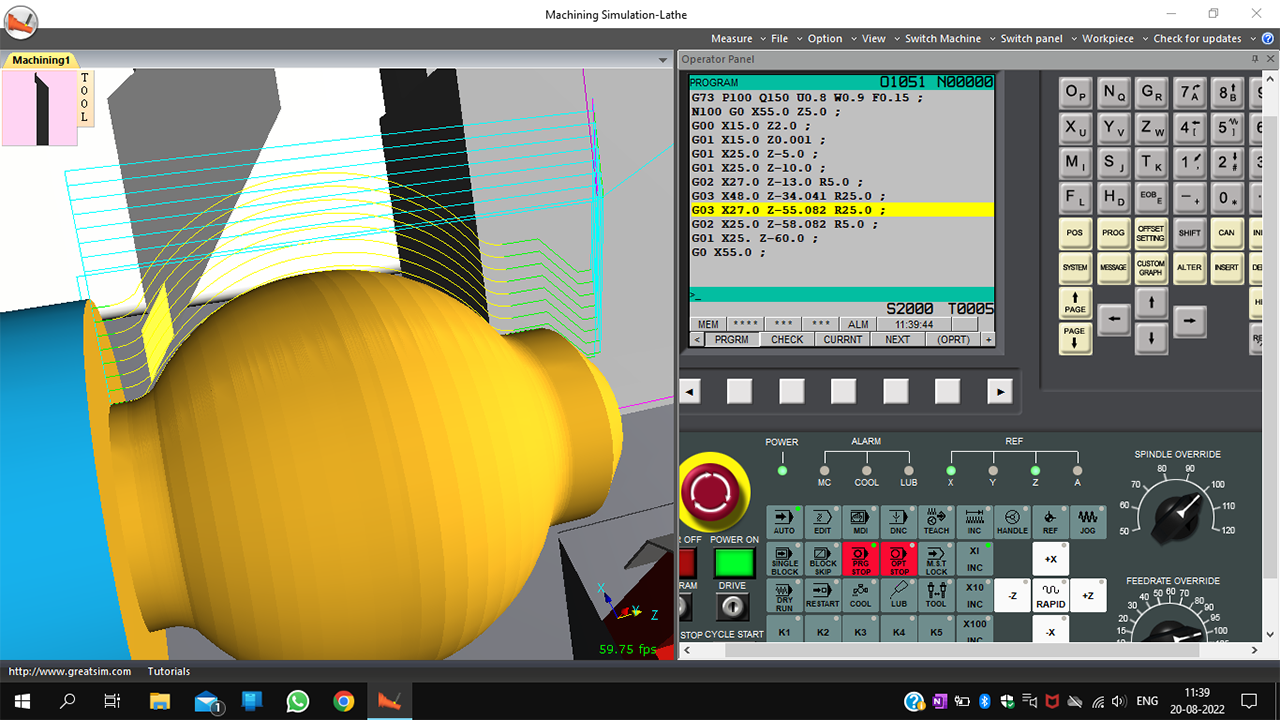Toggle the OPT STOP key
This screenshot has width=1280, height=720.
click(x=898, y=559)
